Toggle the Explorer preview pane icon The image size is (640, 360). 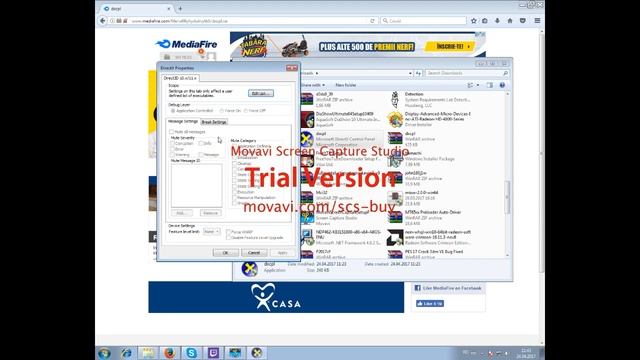pyautogui.click(x=490, y=85)
